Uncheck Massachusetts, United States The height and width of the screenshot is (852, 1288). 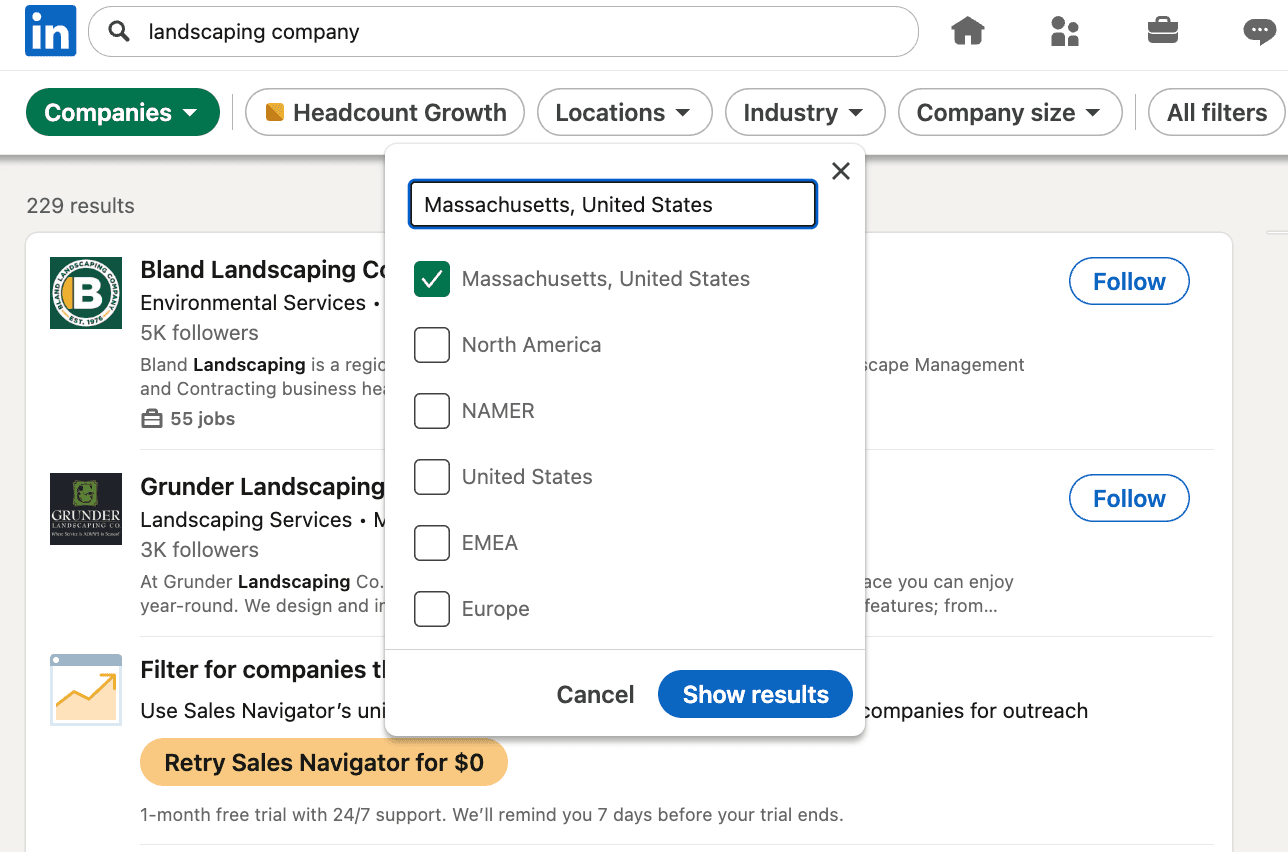coord(431,279)
